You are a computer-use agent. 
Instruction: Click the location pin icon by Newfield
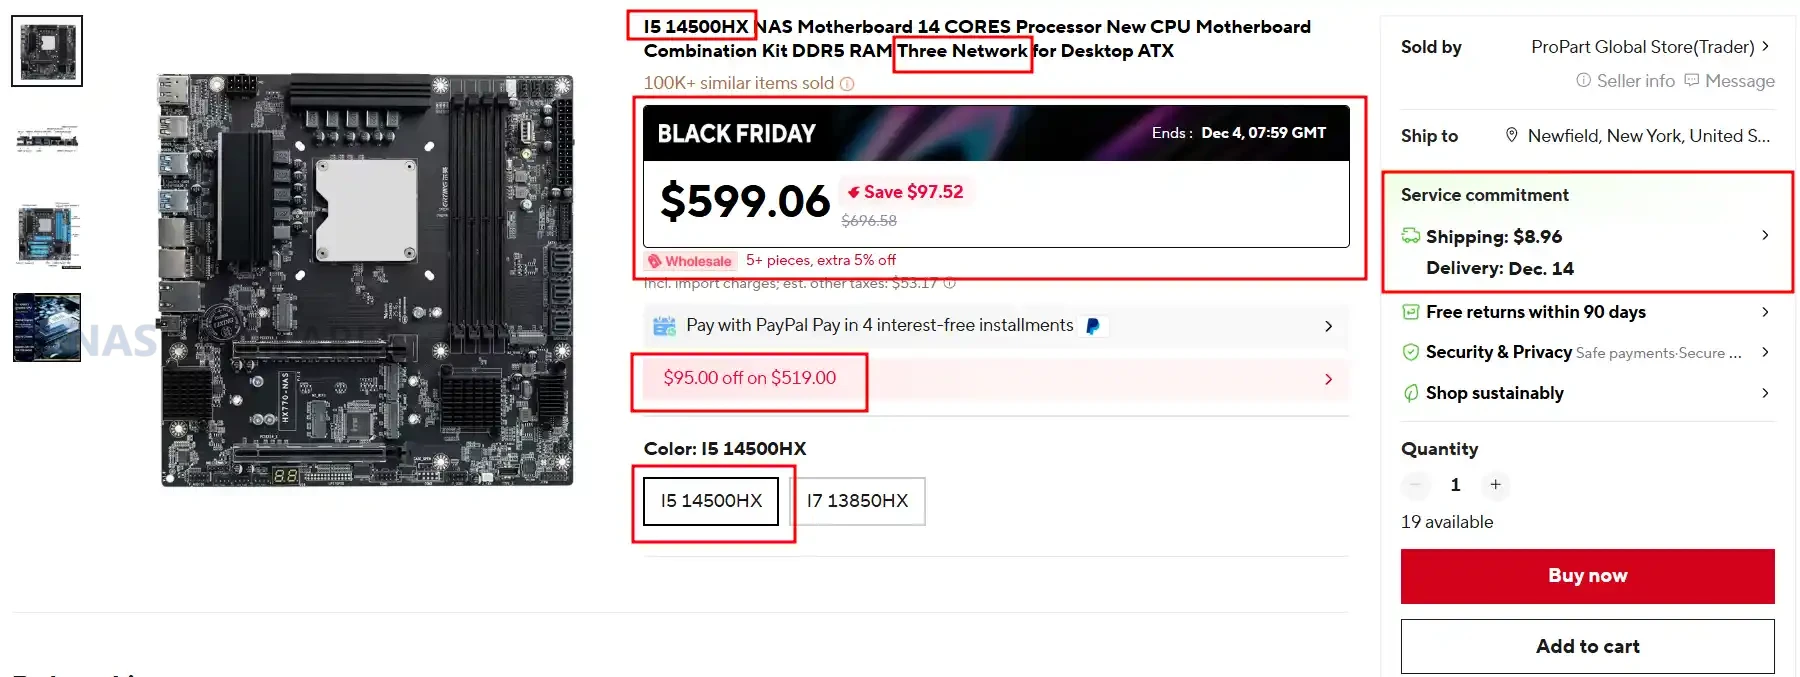tap(1511, 135)
